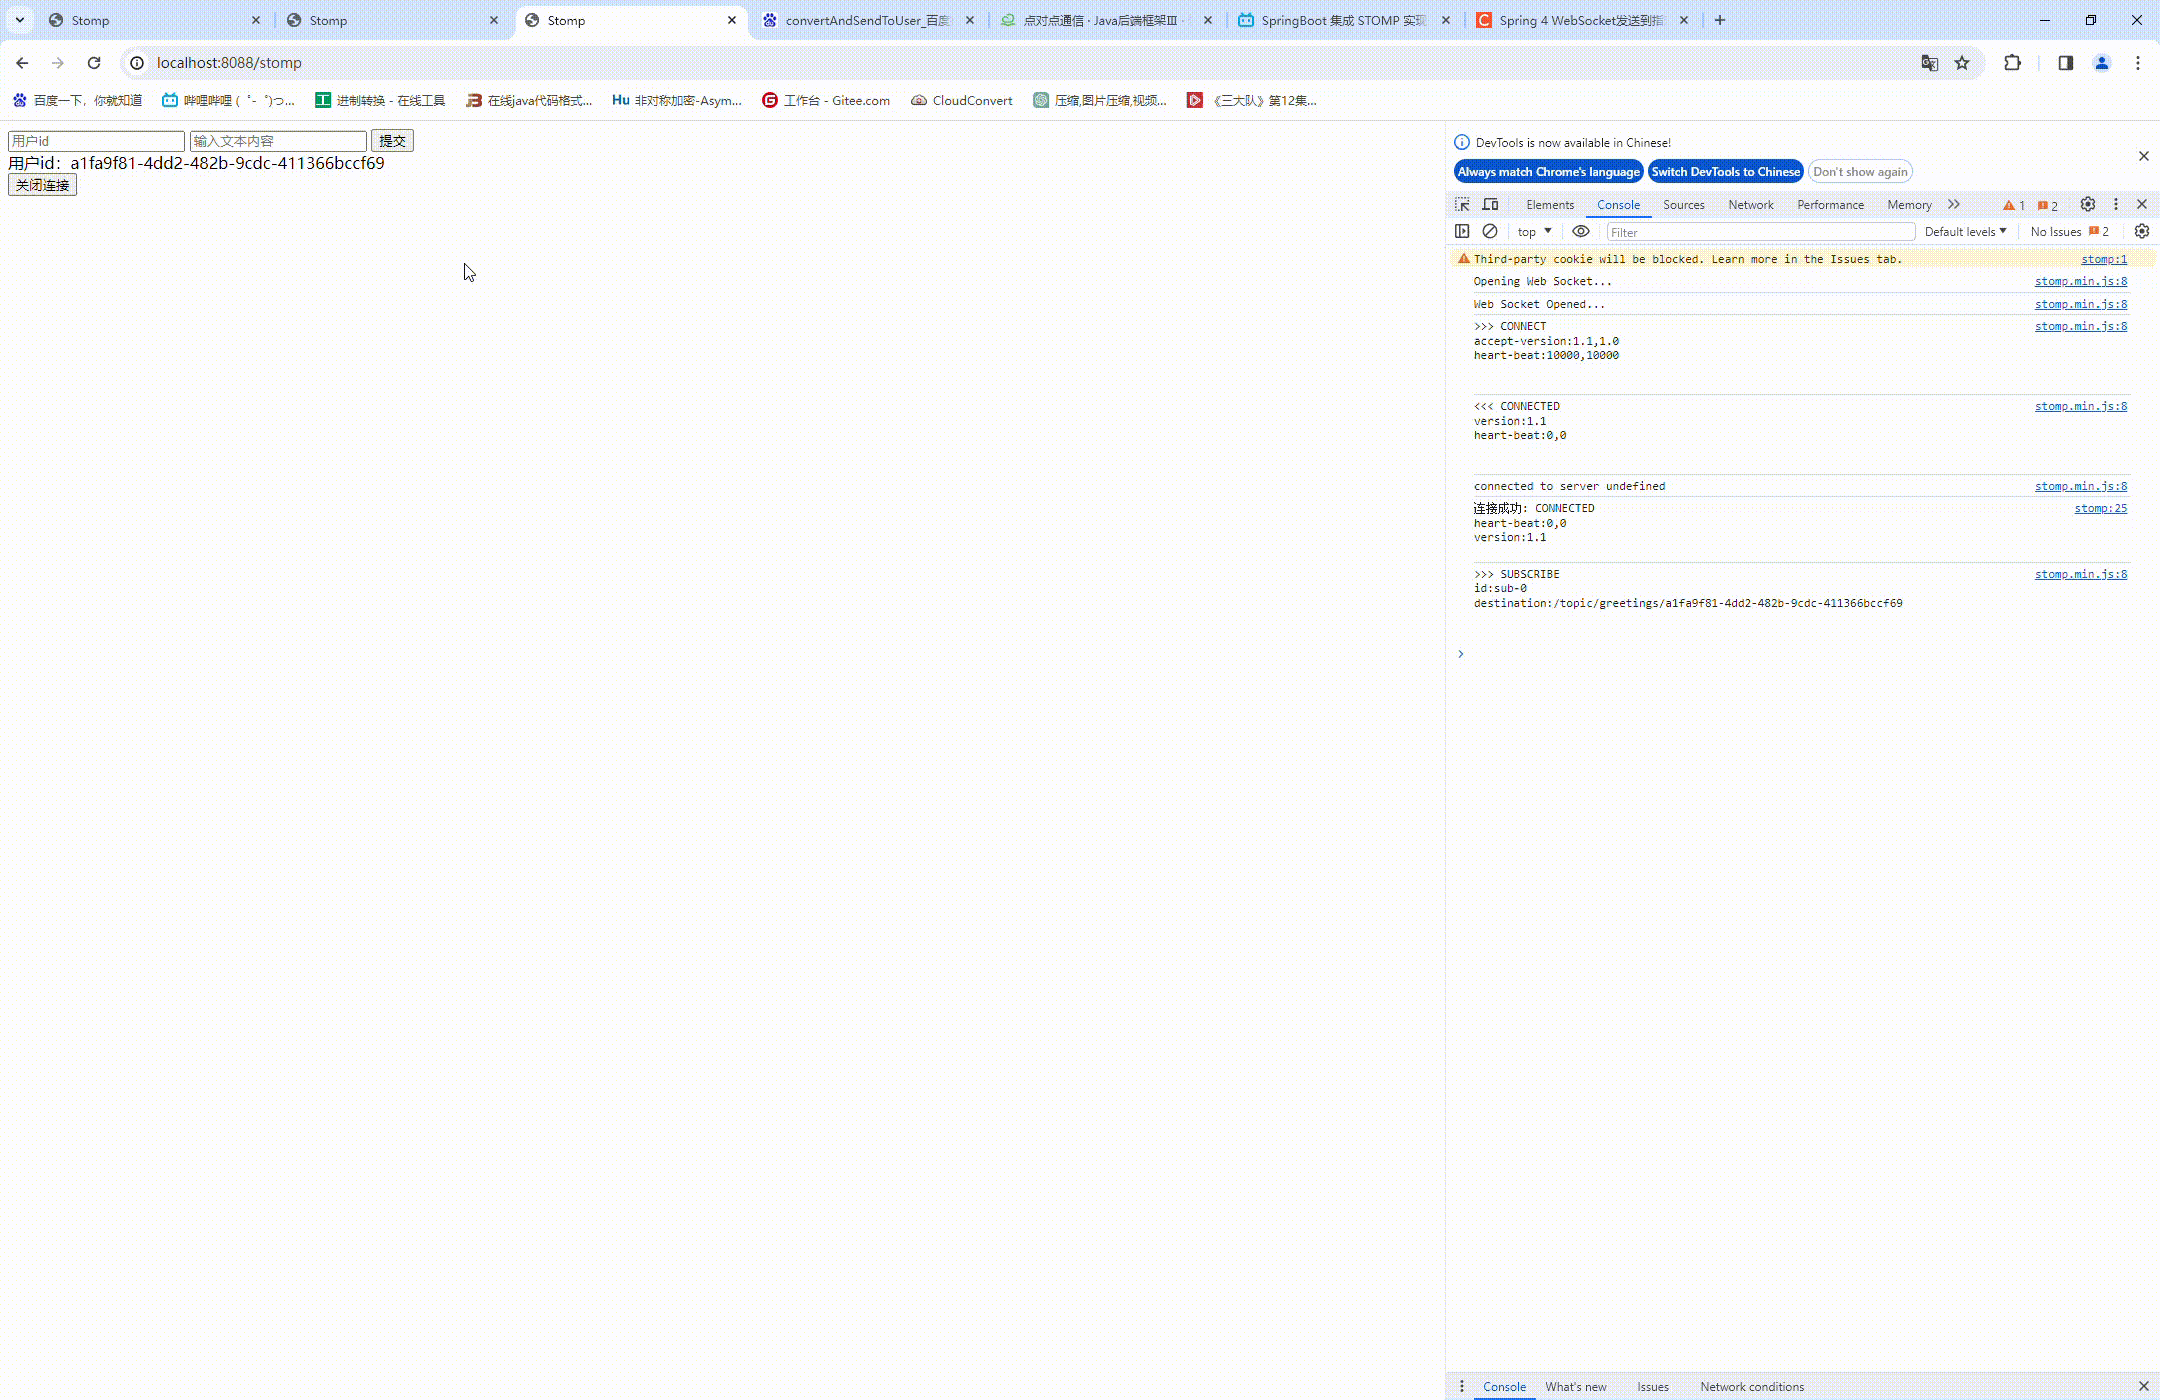Click the 关闭连接 button
The image size is (2160, 1400).
coord(43,184)
